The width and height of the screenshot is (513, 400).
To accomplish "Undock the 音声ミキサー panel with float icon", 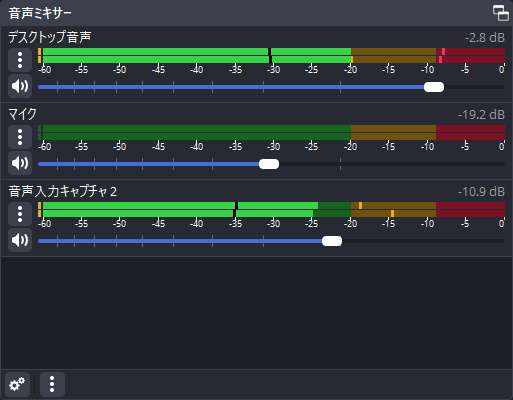I will [x=500, y=13].
